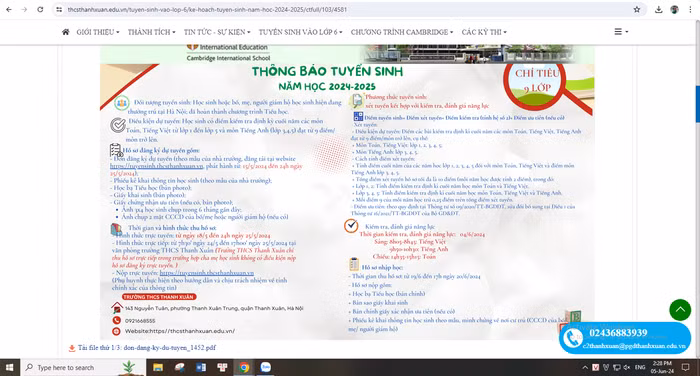Open the Windows Start menu
The height and width of the screenshot is (376, 700).
point(9,367)
